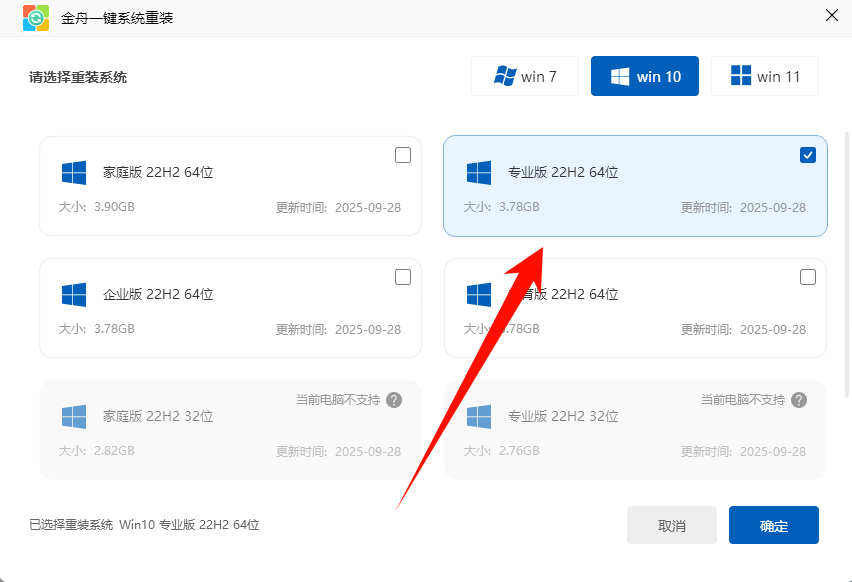Click the 确定 confirm button
The height and width of the screenshot is (582, 852).
(x=776, y=524)
